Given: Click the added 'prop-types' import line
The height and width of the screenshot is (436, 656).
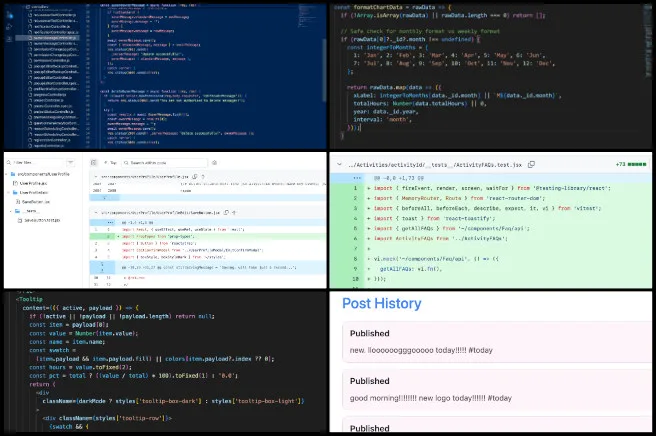Looking at the screenshot, I should pos(208,236).
